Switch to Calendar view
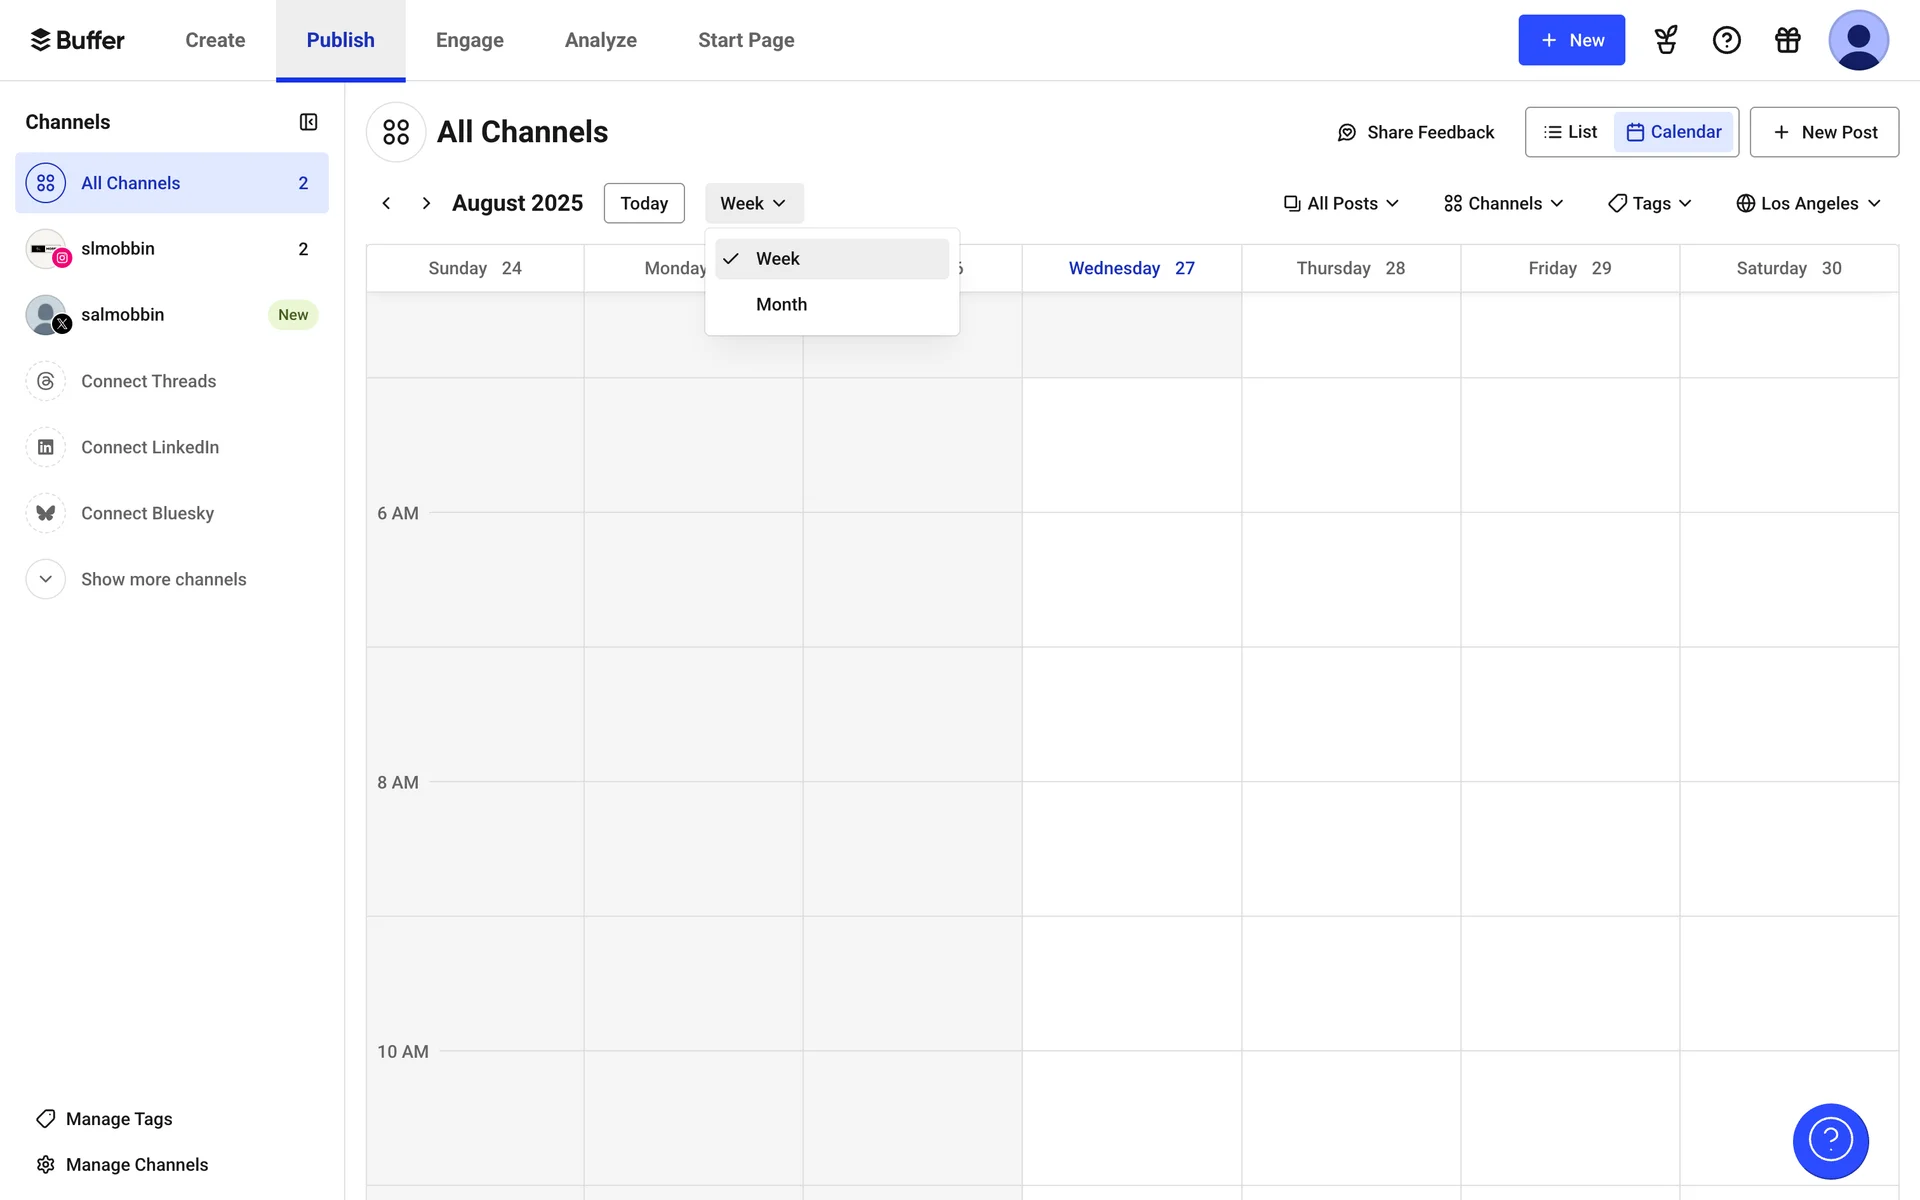The image size is (1920, 1200). click(1674, 132)
